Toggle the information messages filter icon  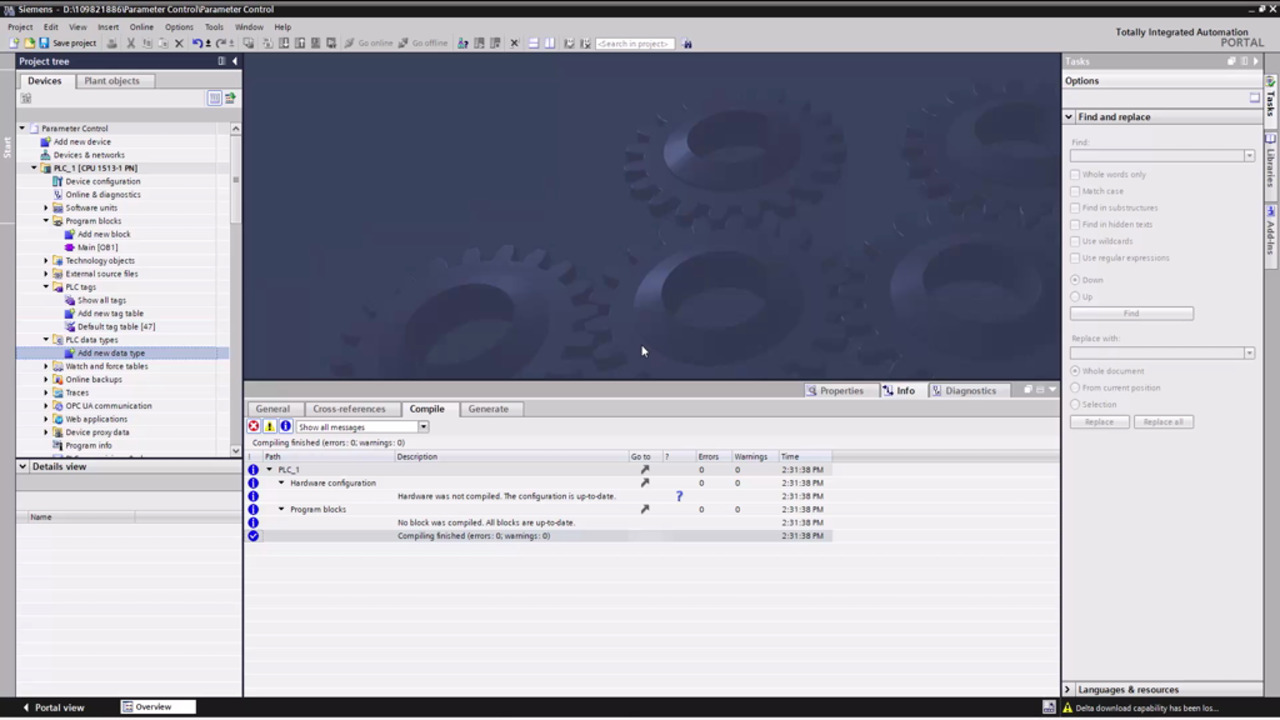tap(285, 427)
